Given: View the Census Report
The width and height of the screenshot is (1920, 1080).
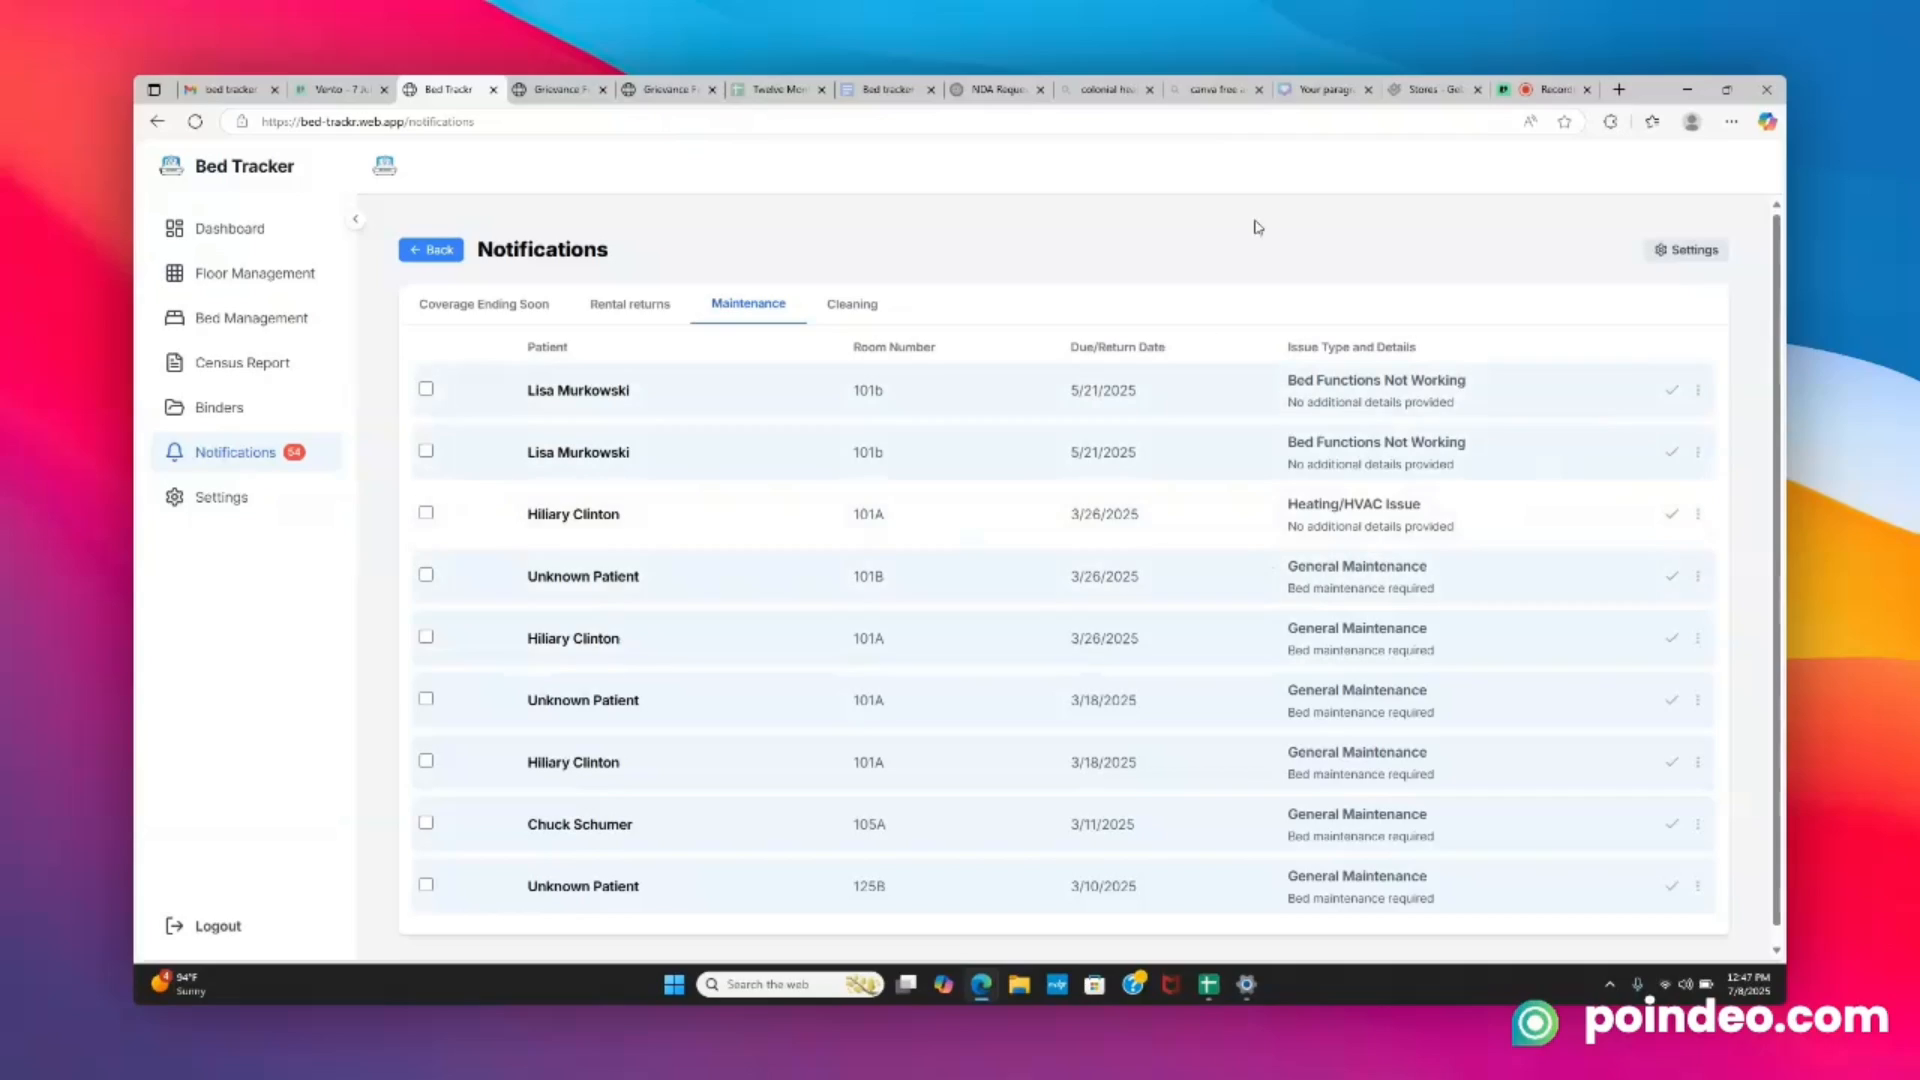Looking at the screenshot, I should [x=242, y=362].
